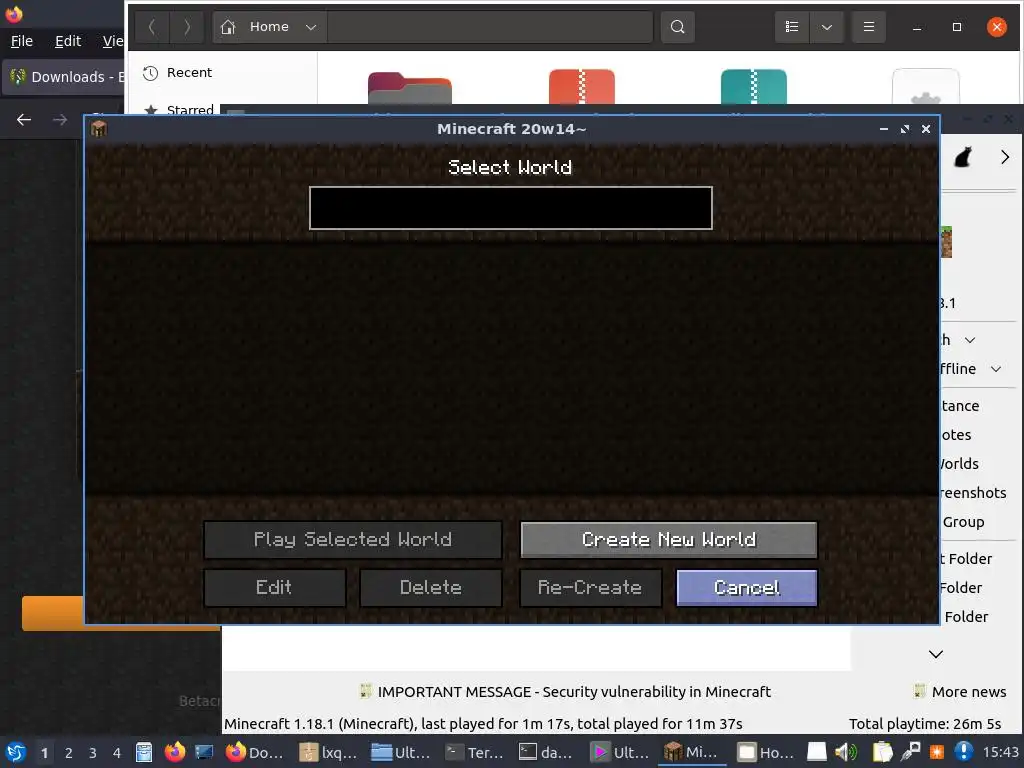The image size is (1024, 768).
Task: Open the dropdown chevron above the ffline row
Action: pyautogui.click(x=970, y=340)
